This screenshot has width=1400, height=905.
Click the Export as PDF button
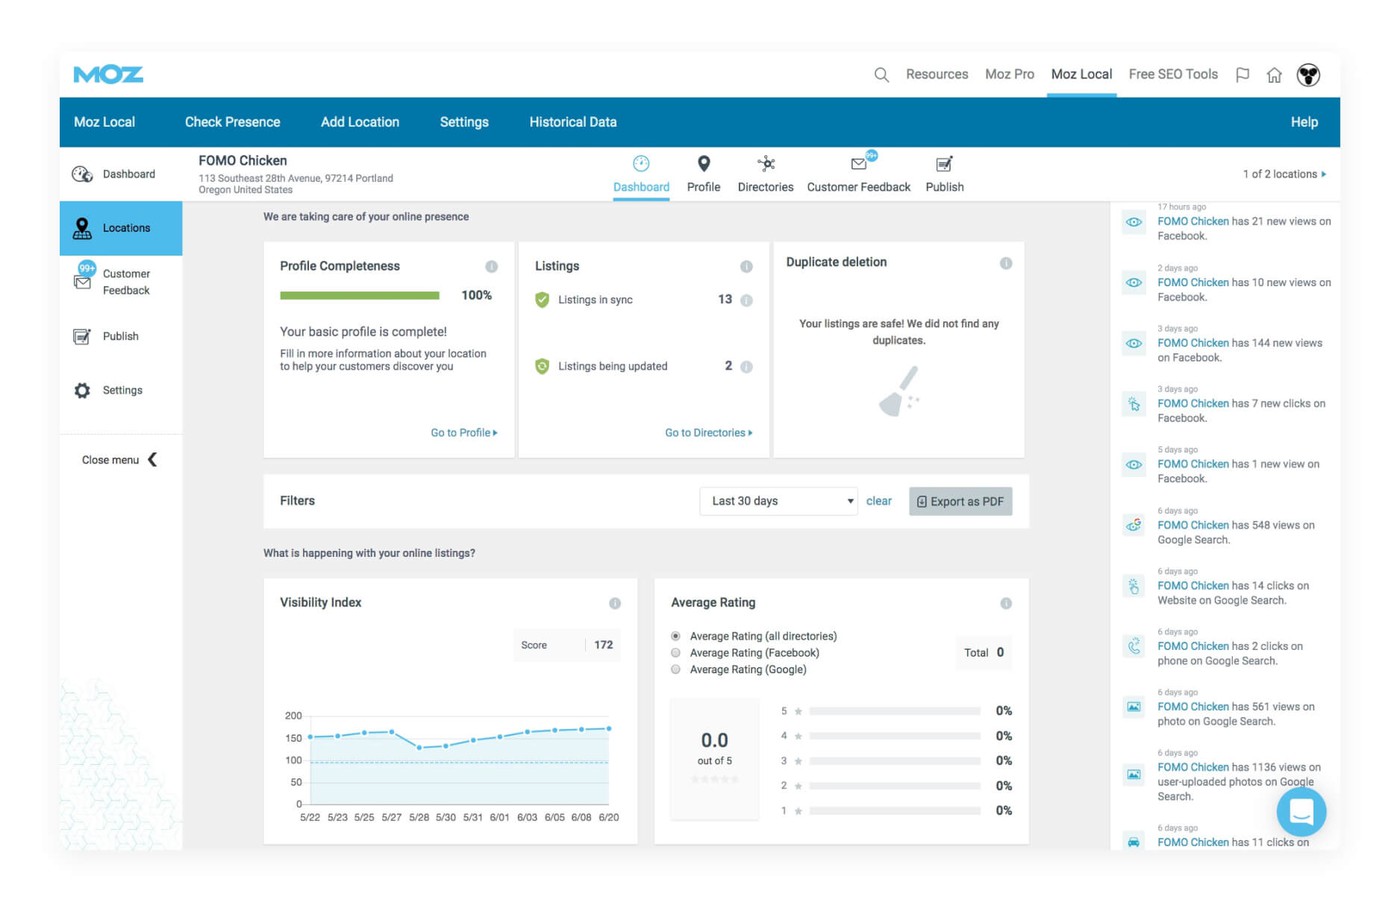[x=960, y=501]
